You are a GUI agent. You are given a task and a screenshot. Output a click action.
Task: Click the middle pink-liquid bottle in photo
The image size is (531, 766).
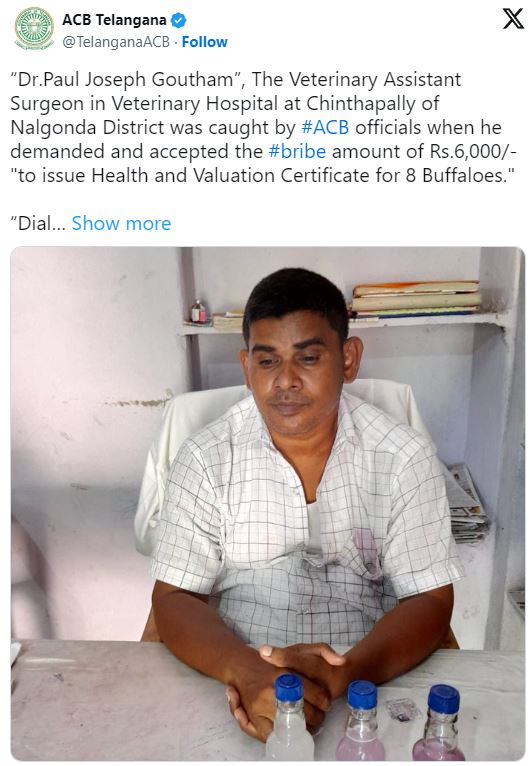361,721
